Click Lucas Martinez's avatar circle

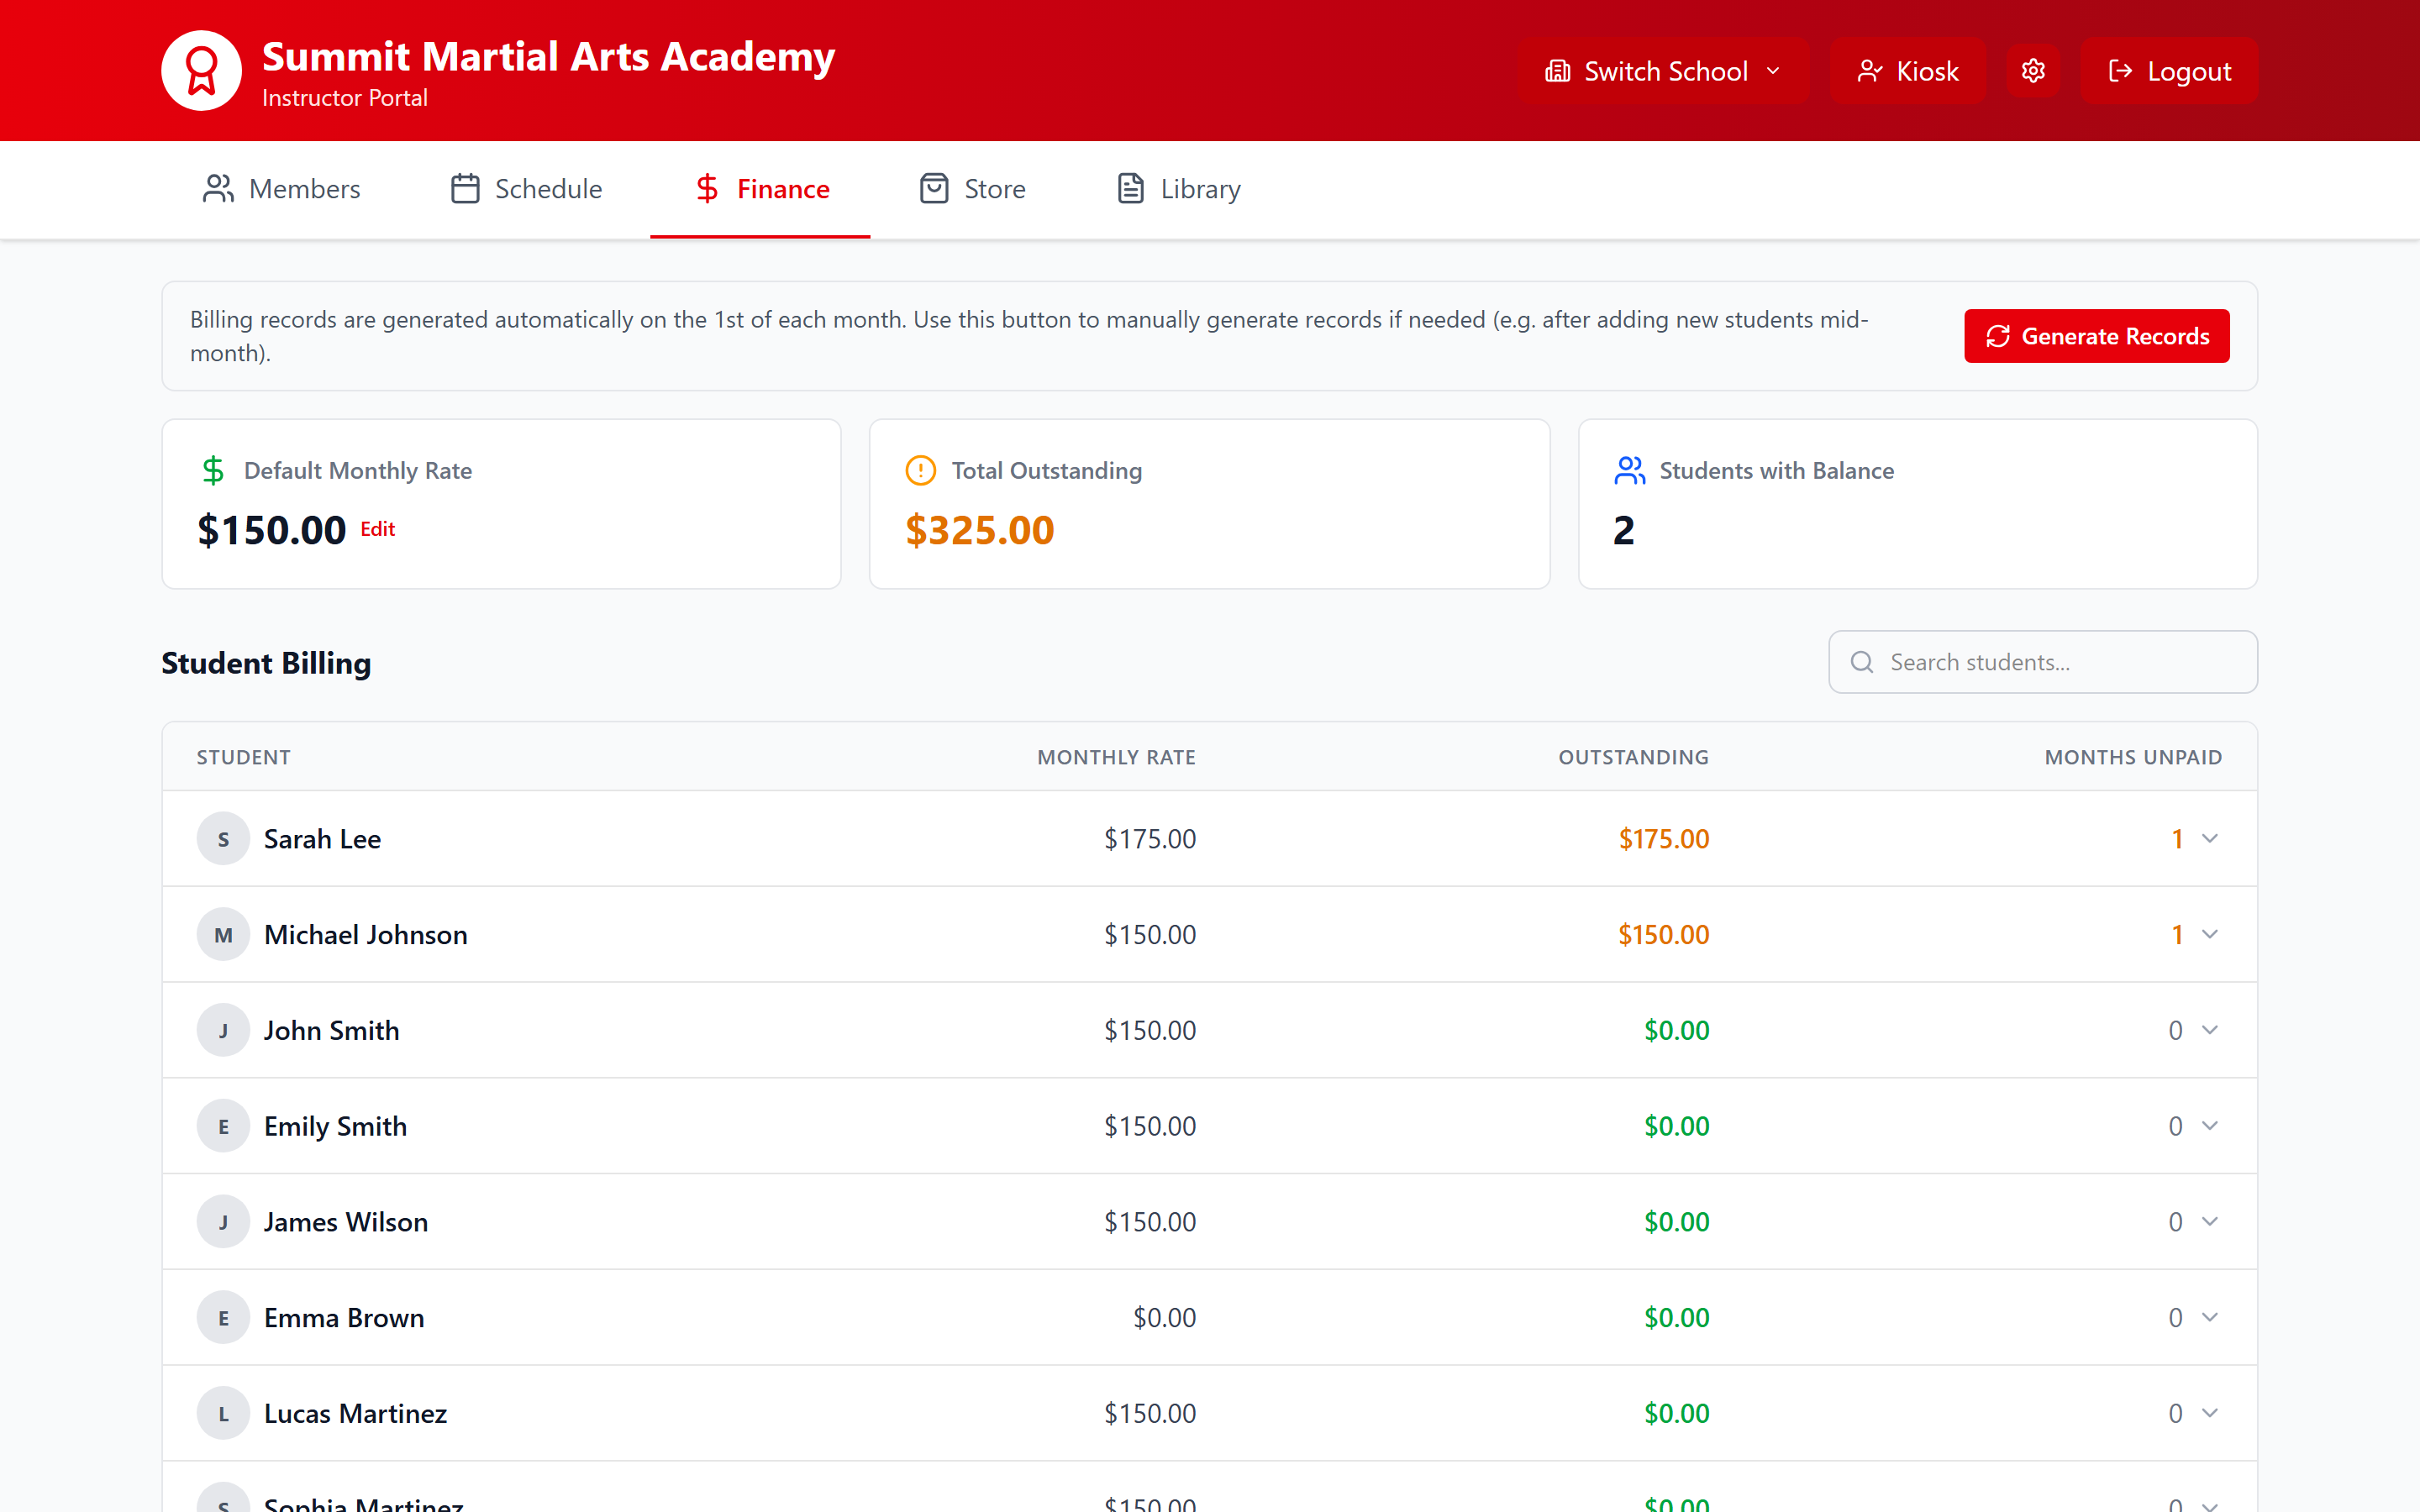pyautogui.click(x=223, y=1413)
